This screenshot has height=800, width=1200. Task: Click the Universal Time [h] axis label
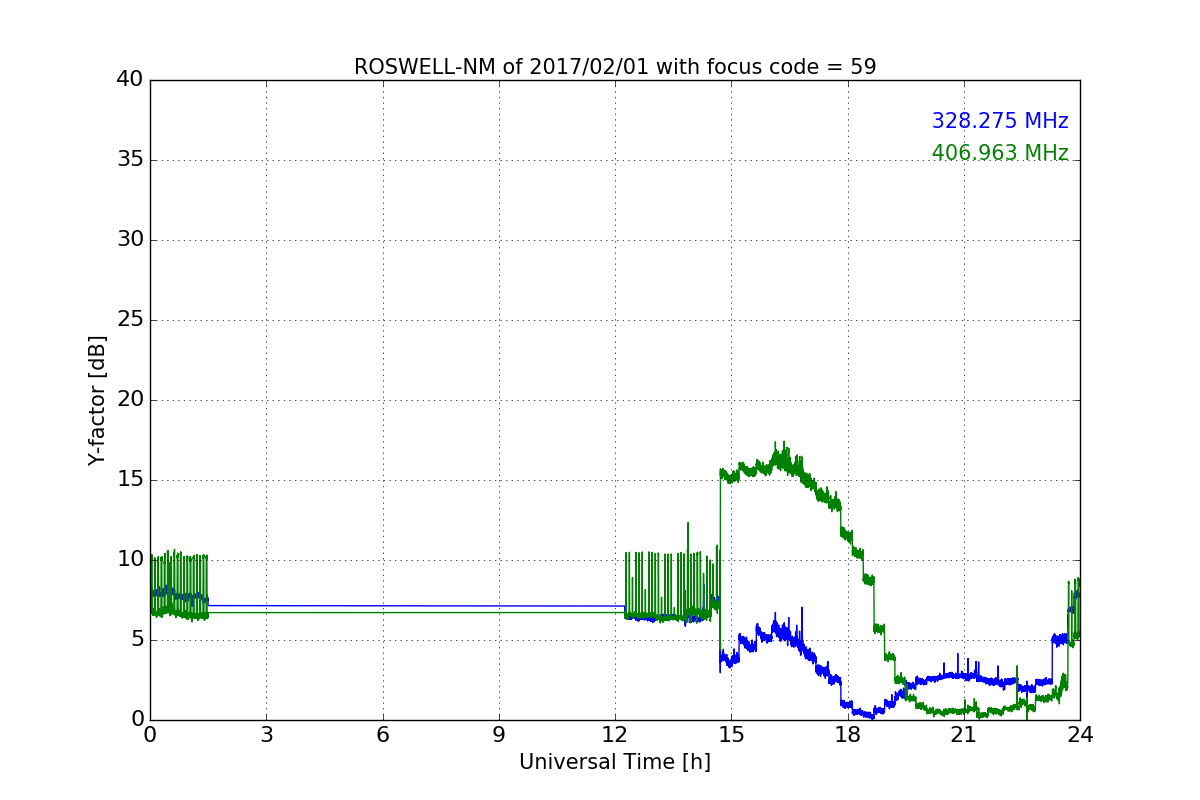click(615, 762)
